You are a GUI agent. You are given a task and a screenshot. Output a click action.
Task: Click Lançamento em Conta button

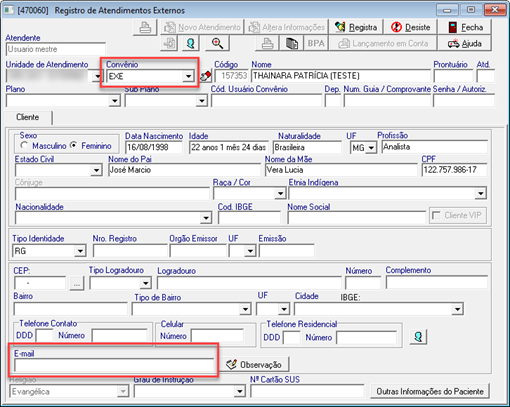(383, 43)
